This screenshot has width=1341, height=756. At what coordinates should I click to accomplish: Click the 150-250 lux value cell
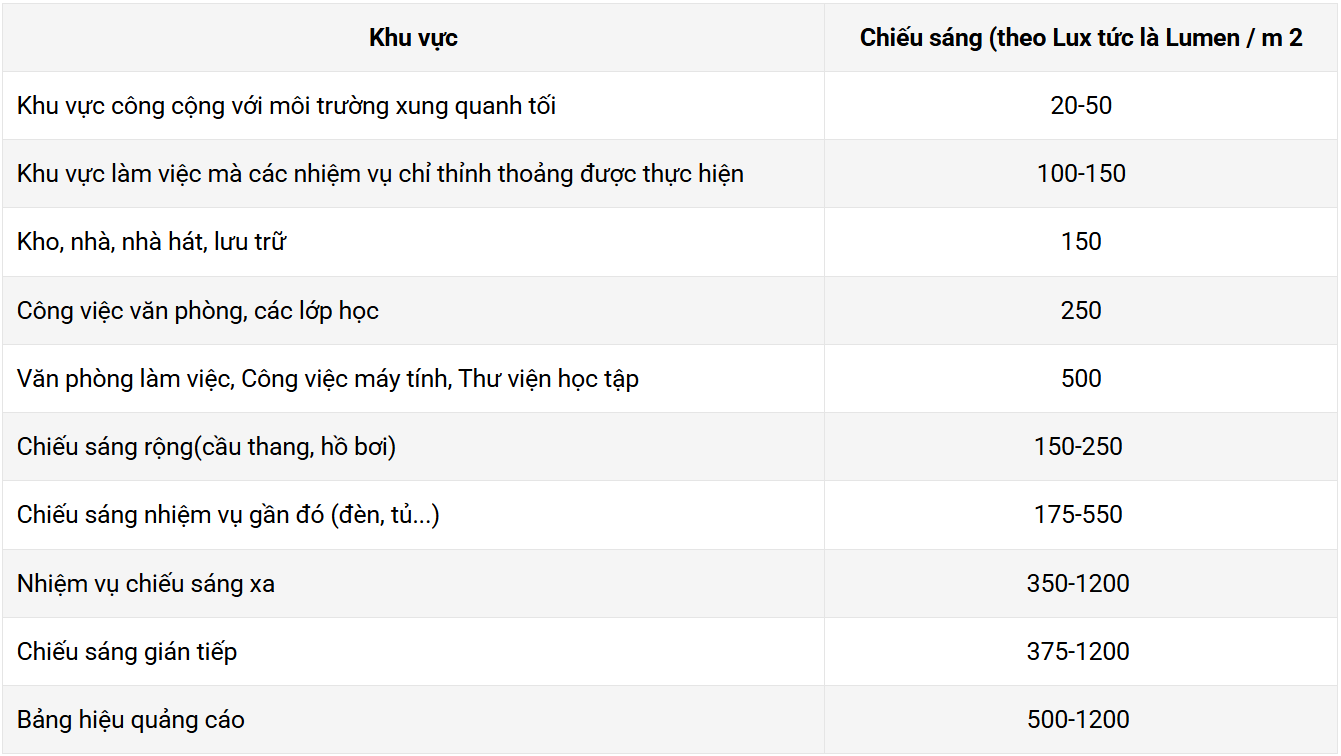coord(1078,446)
